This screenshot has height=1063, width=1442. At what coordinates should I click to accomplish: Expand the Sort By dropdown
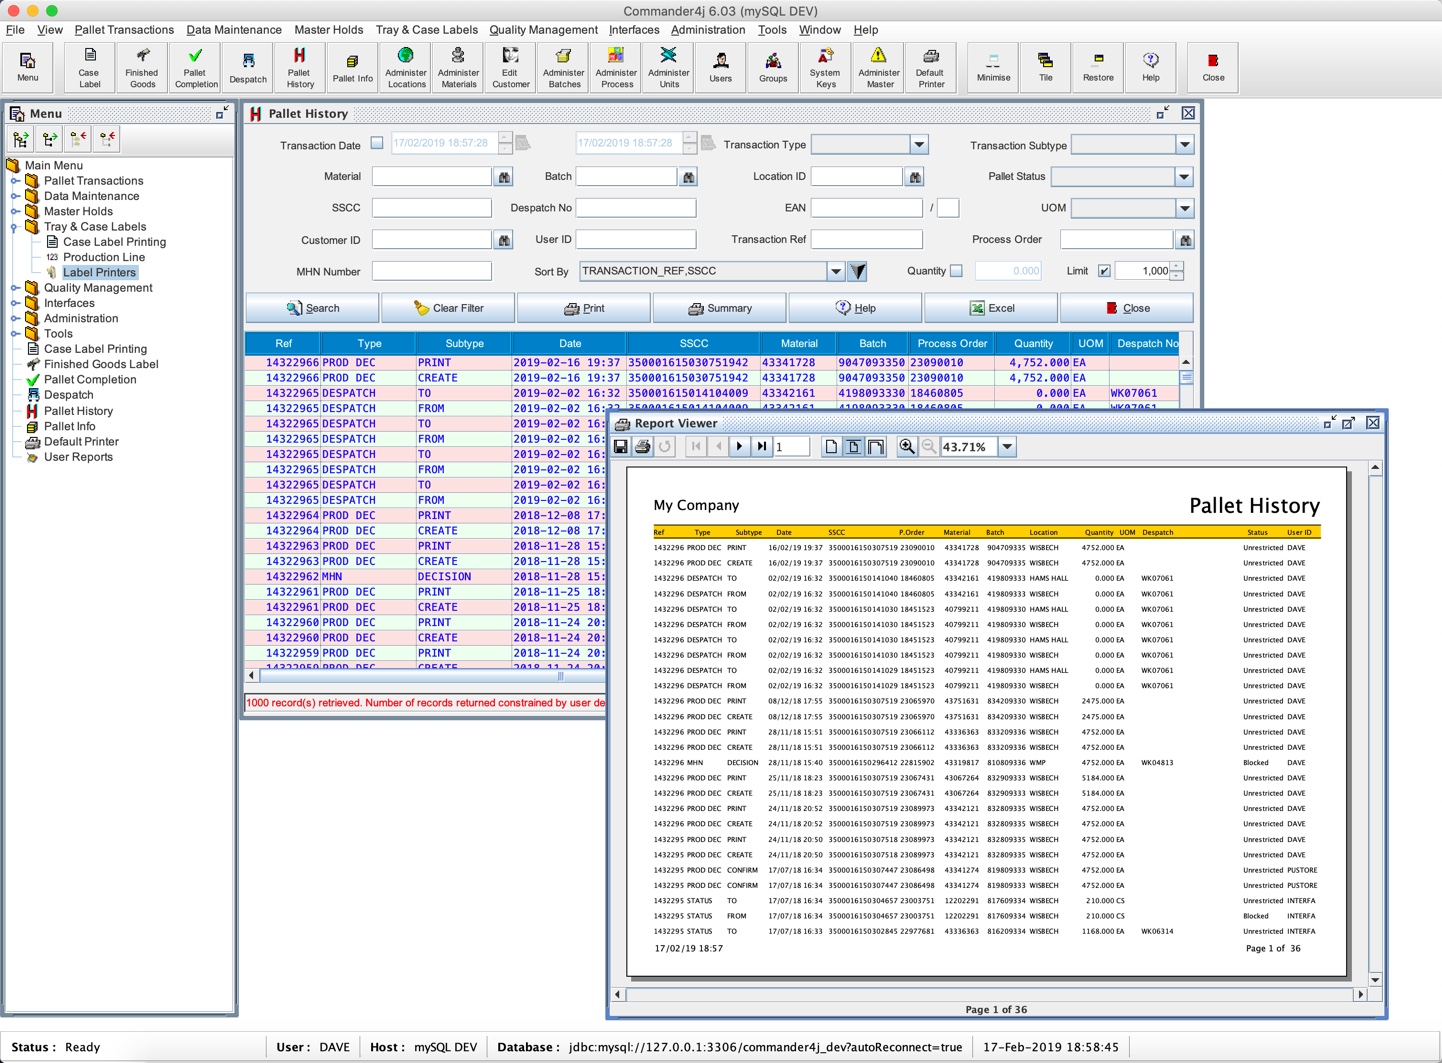[835, 271]
